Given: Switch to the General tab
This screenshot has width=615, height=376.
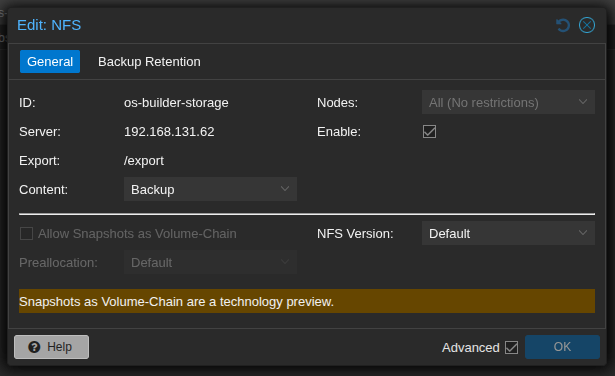Looking at the screenshot, I should click(50, 62).
